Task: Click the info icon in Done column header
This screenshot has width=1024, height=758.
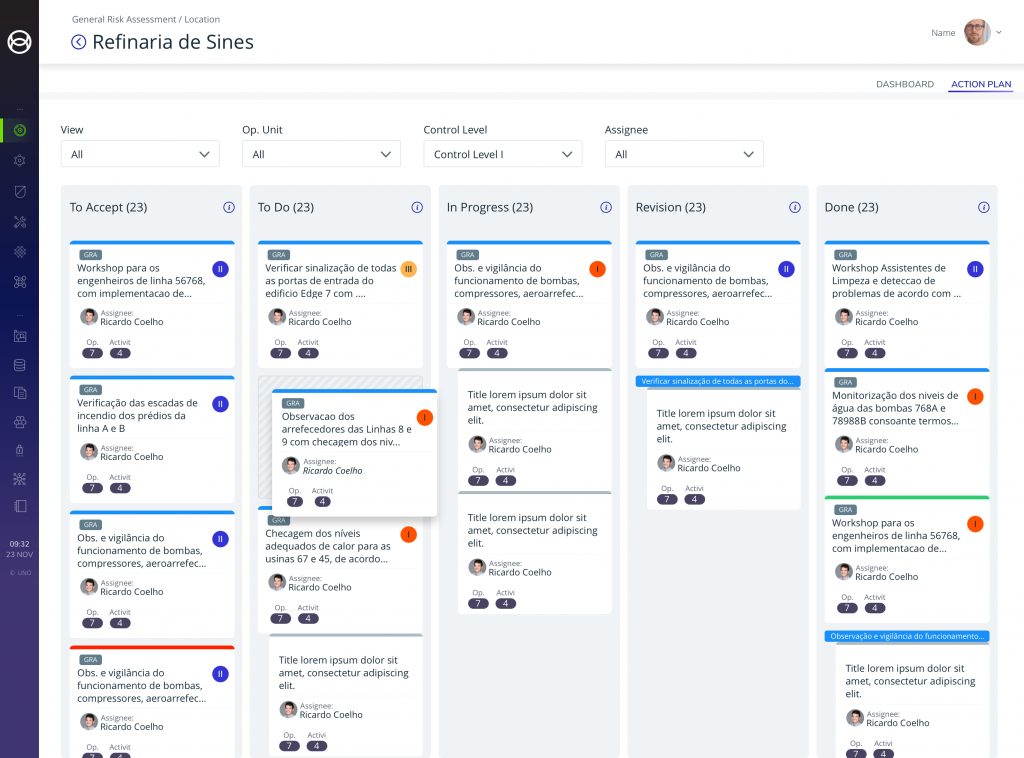Action: coord(983,207)
